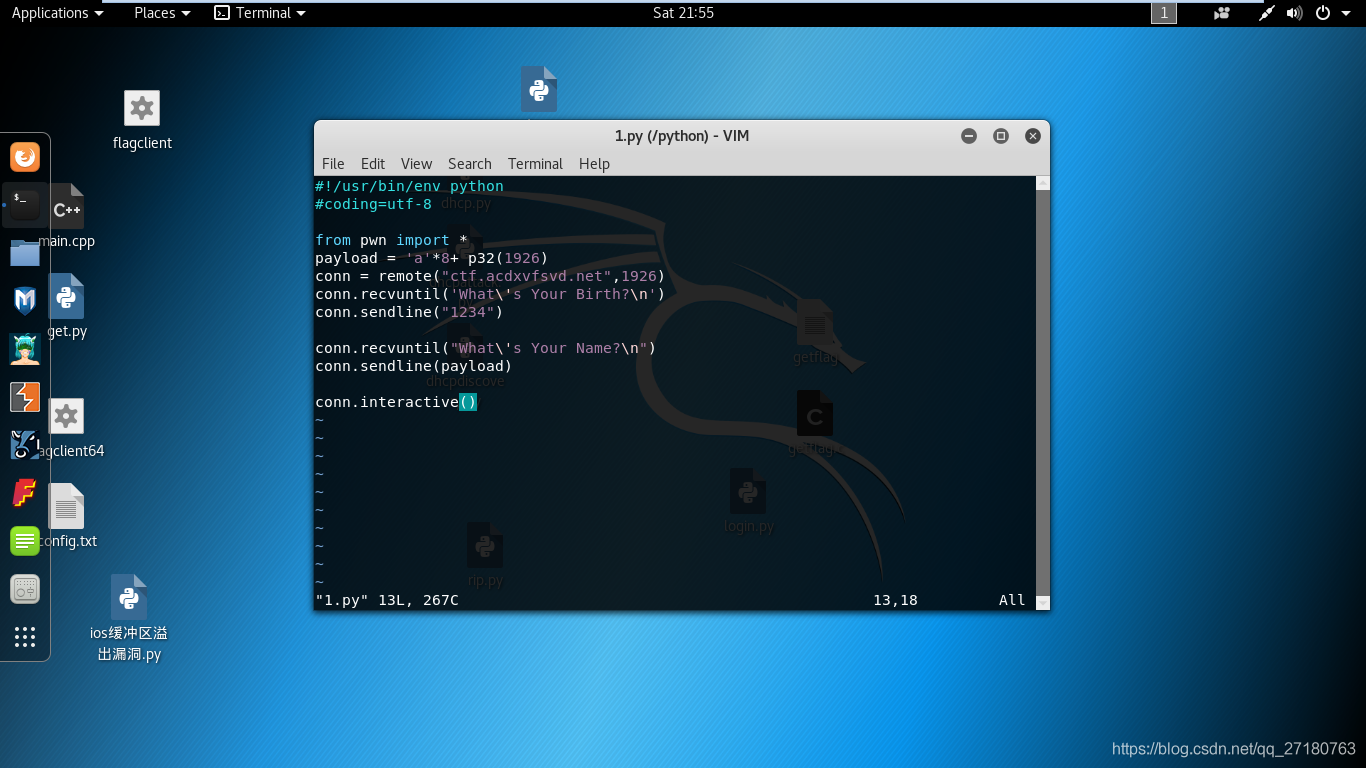Launch Armitage, the anime girl dock icon

(x=25, y=348)
